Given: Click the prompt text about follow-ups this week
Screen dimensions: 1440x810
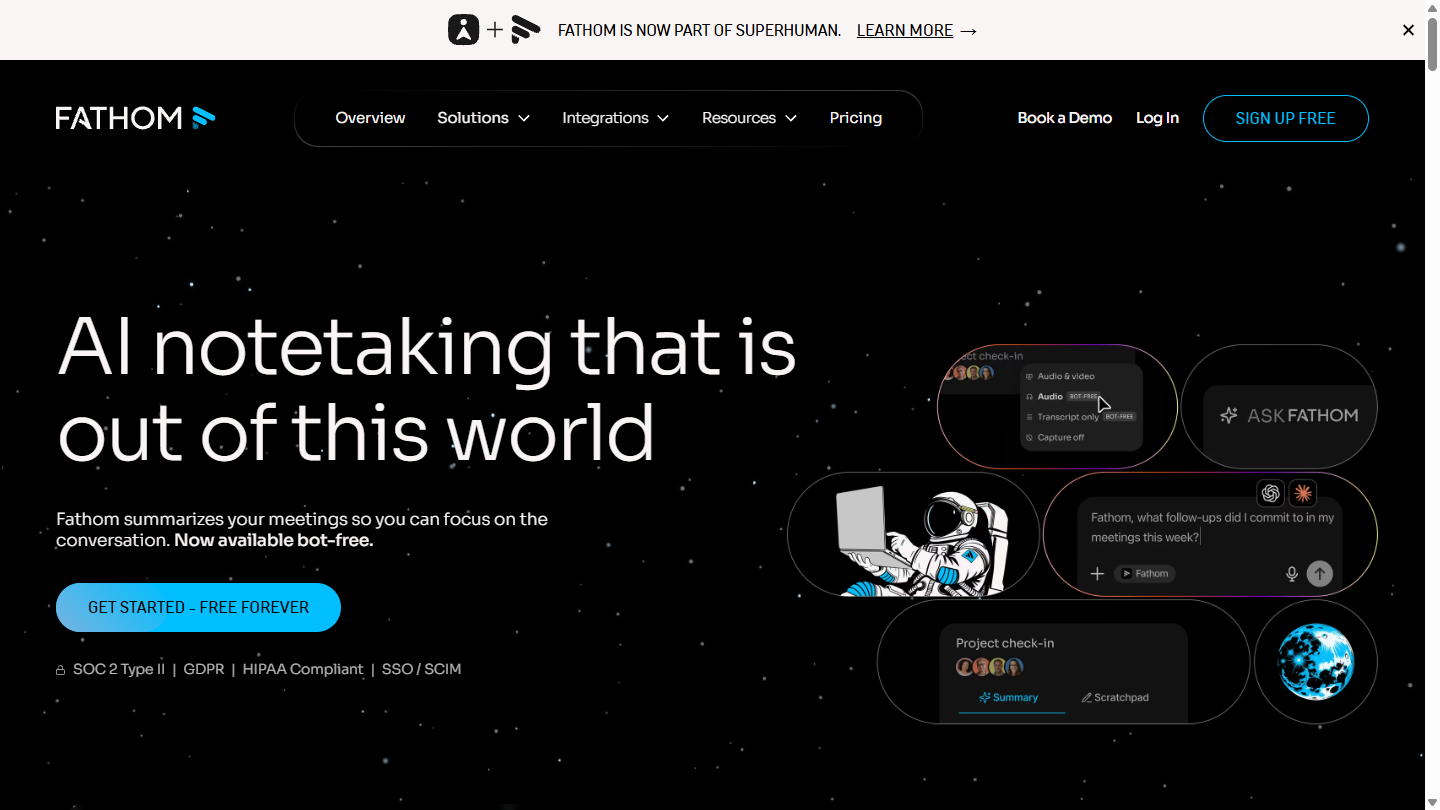Looking at the screenshot, I should [1212, 528].
